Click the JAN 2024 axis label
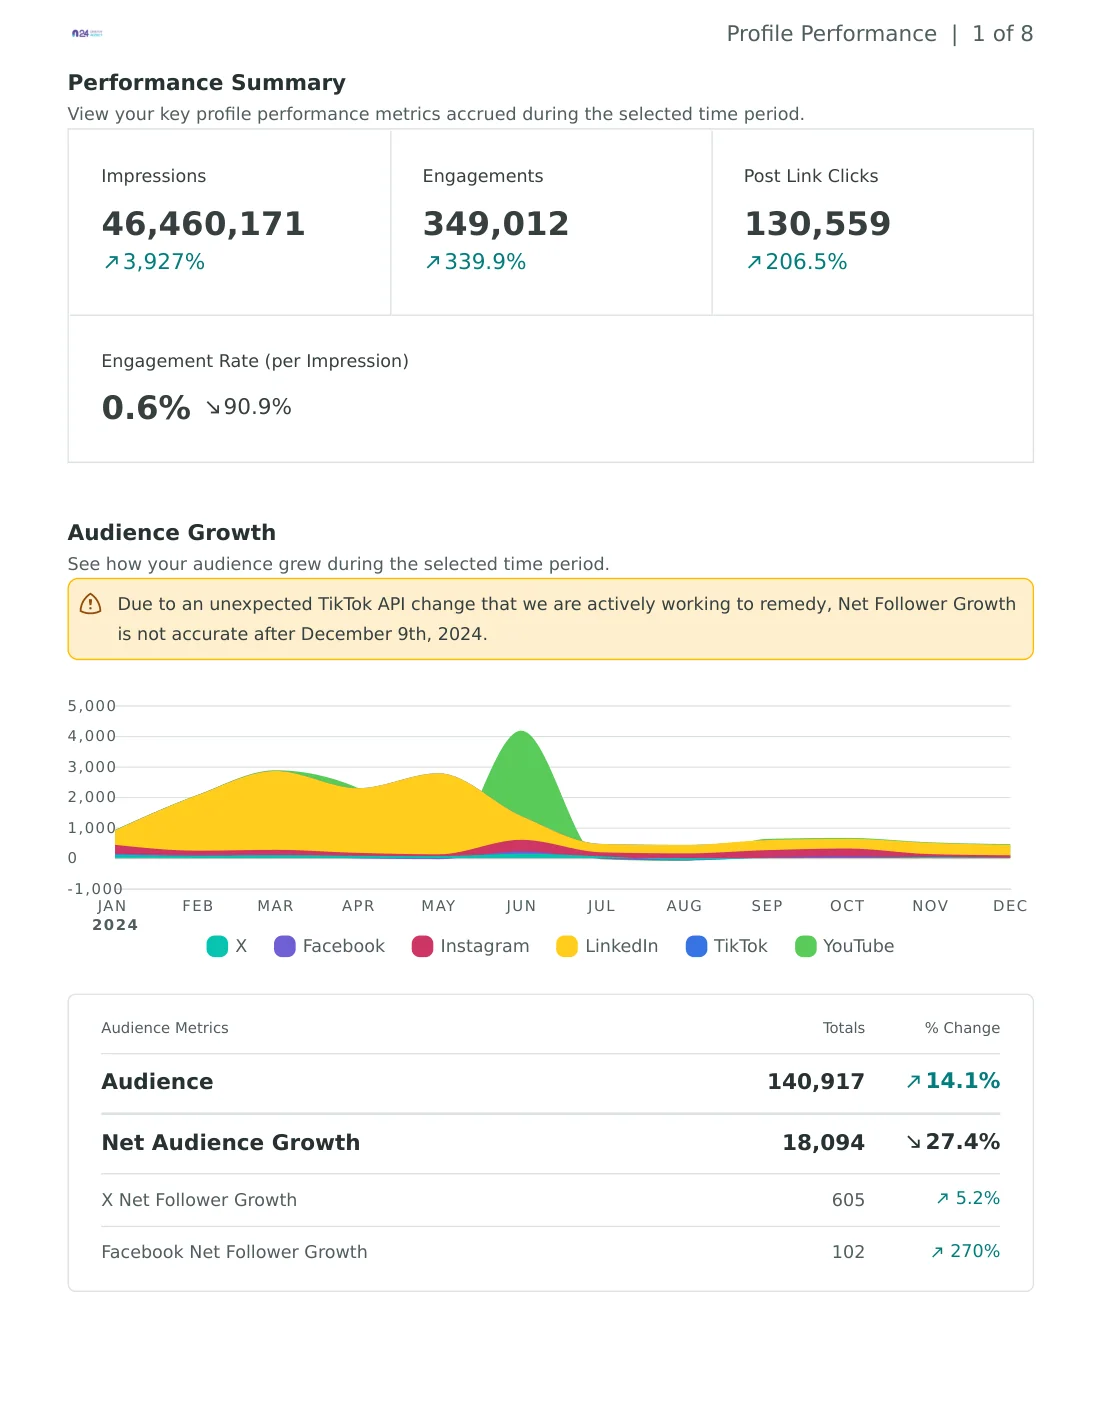 pos(114,915)
